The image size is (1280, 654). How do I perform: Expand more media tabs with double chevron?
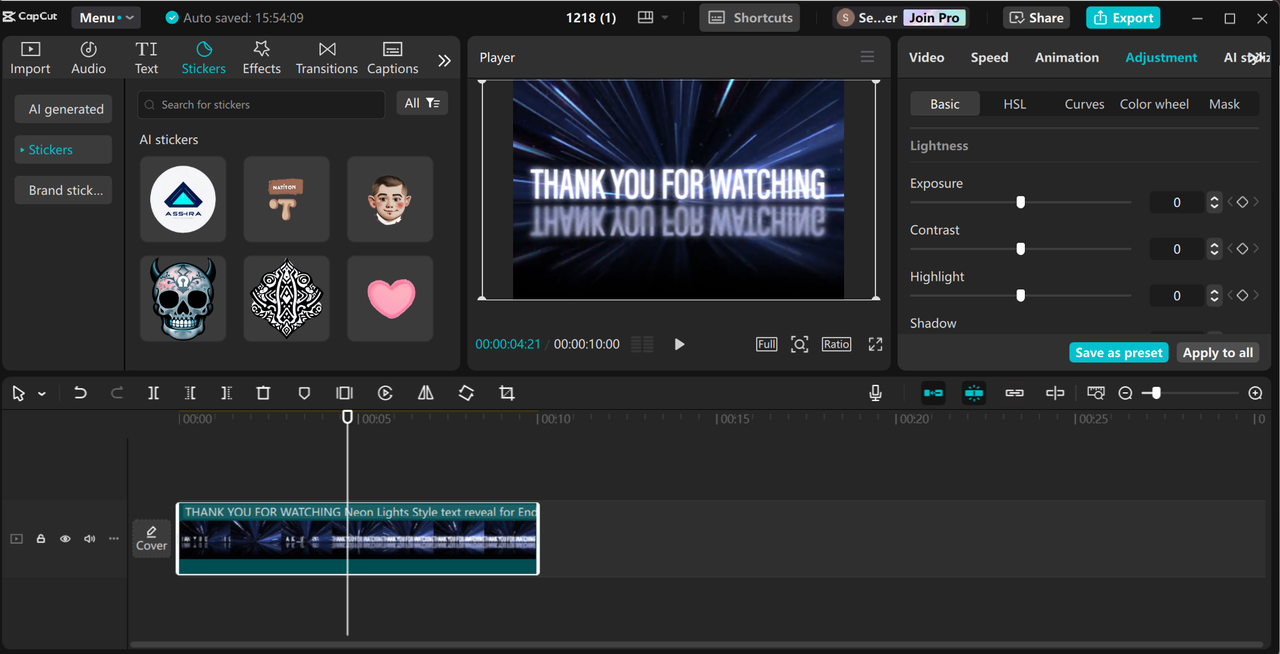pos(444,60)
